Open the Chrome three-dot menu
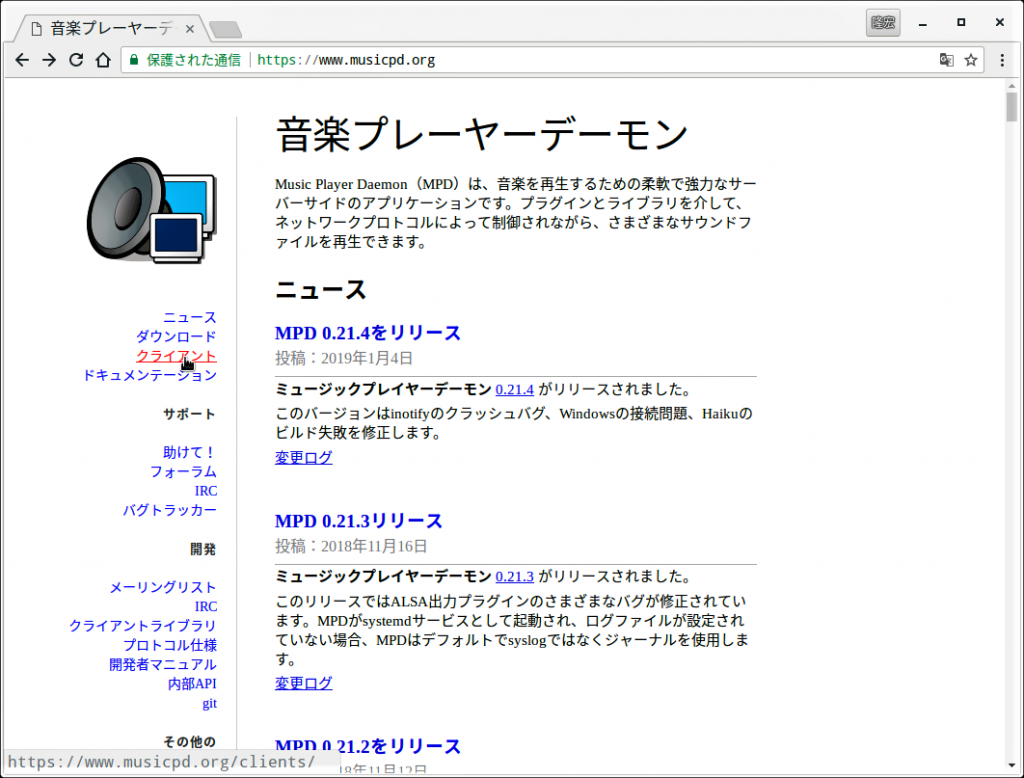The image size is (1024, 778). [1002, 60]
